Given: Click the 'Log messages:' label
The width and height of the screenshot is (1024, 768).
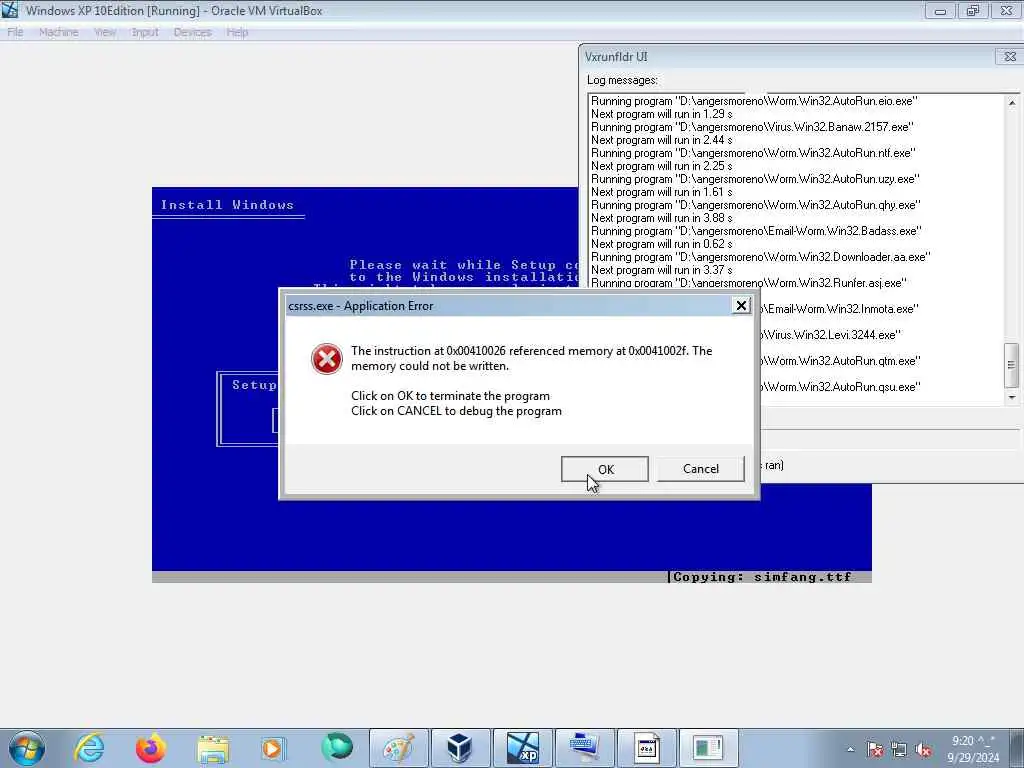Looking at the screenshot, I should (622, 80).
